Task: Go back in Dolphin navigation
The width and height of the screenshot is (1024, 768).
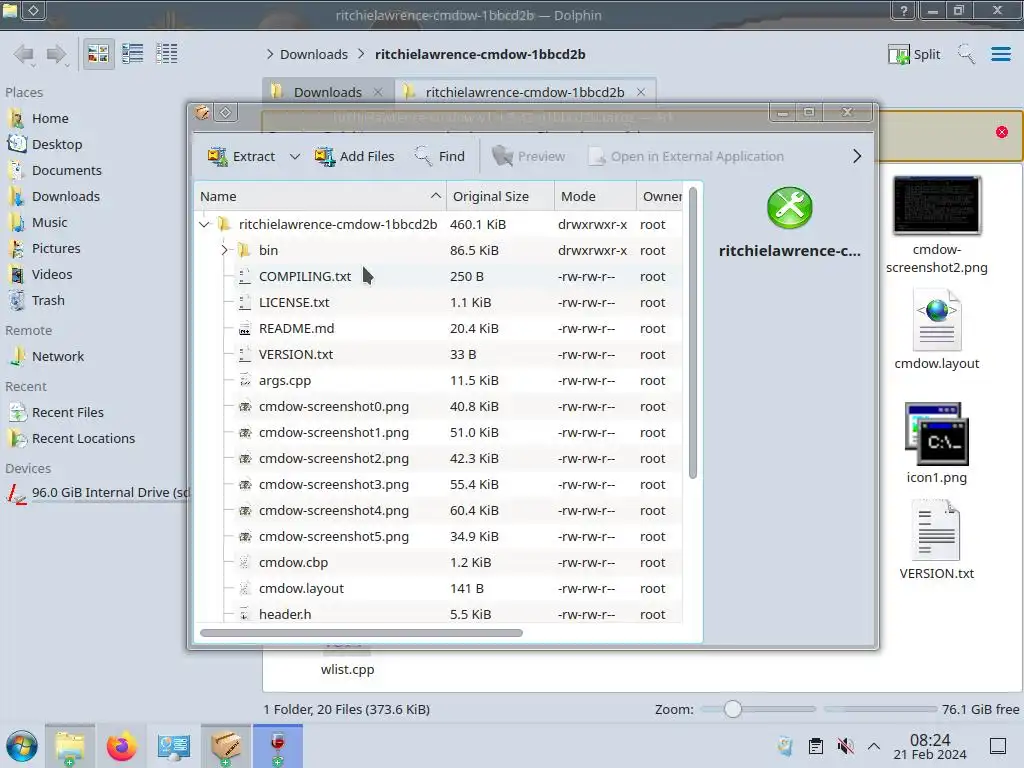Action: pyautogui.click(x=24, y=54)
